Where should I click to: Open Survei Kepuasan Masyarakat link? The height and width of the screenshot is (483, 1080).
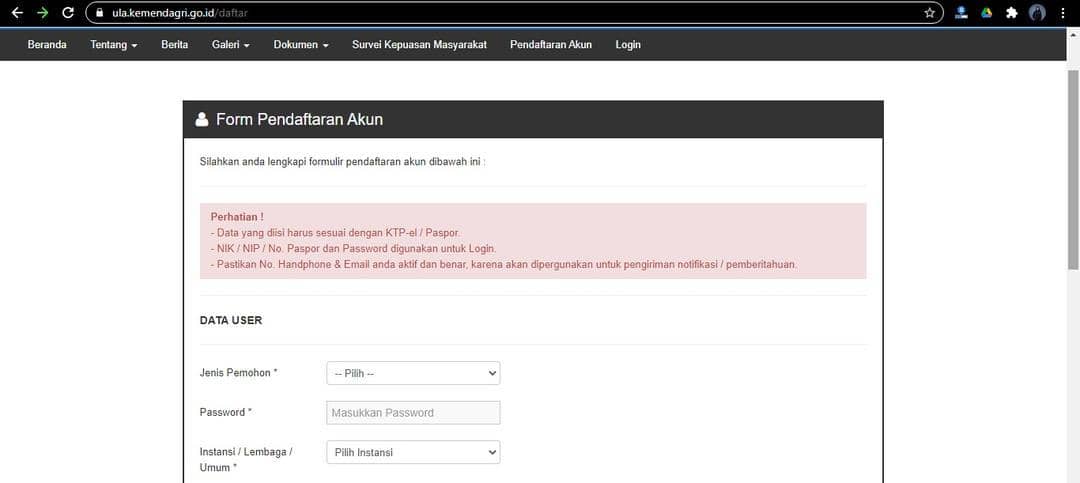[419, 45]
